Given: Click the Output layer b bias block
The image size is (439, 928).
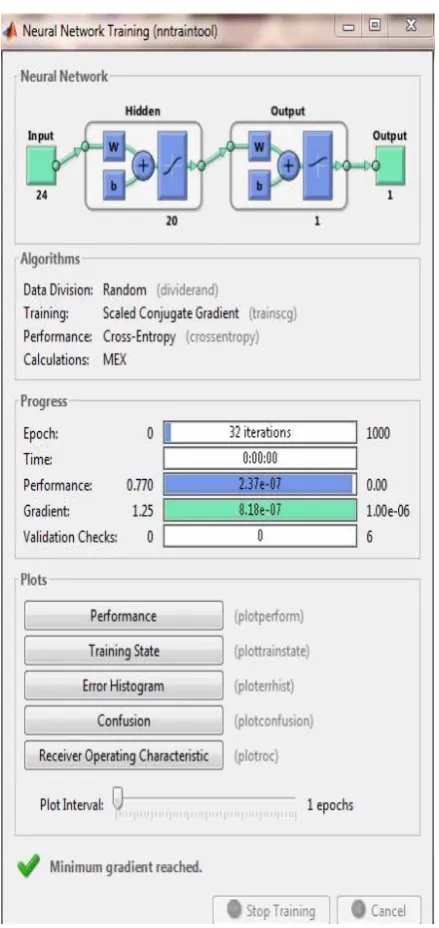Looking at the screenshot, I should tap(259, 184).
